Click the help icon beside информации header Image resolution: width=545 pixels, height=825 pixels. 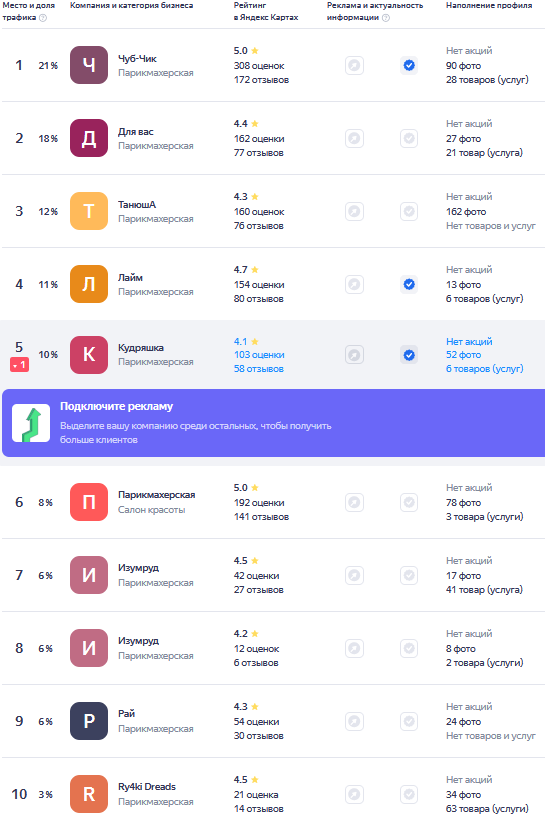386,18
